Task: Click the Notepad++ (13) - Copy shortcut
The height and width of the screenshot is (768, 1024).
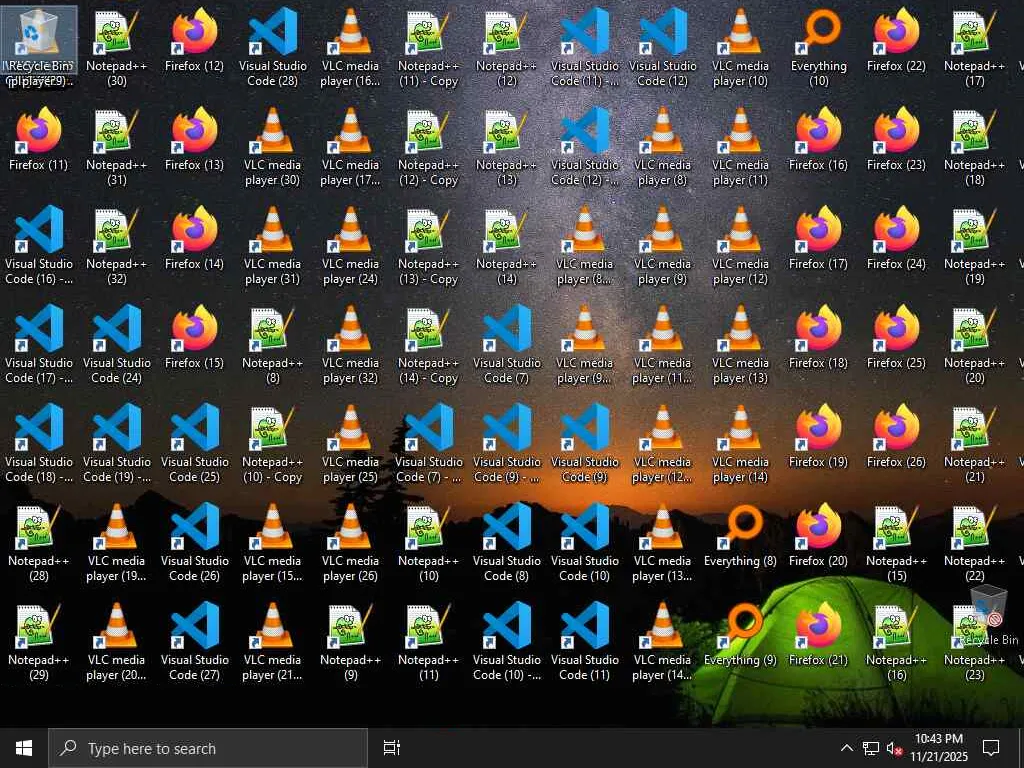Action: (x=428, y=247)
